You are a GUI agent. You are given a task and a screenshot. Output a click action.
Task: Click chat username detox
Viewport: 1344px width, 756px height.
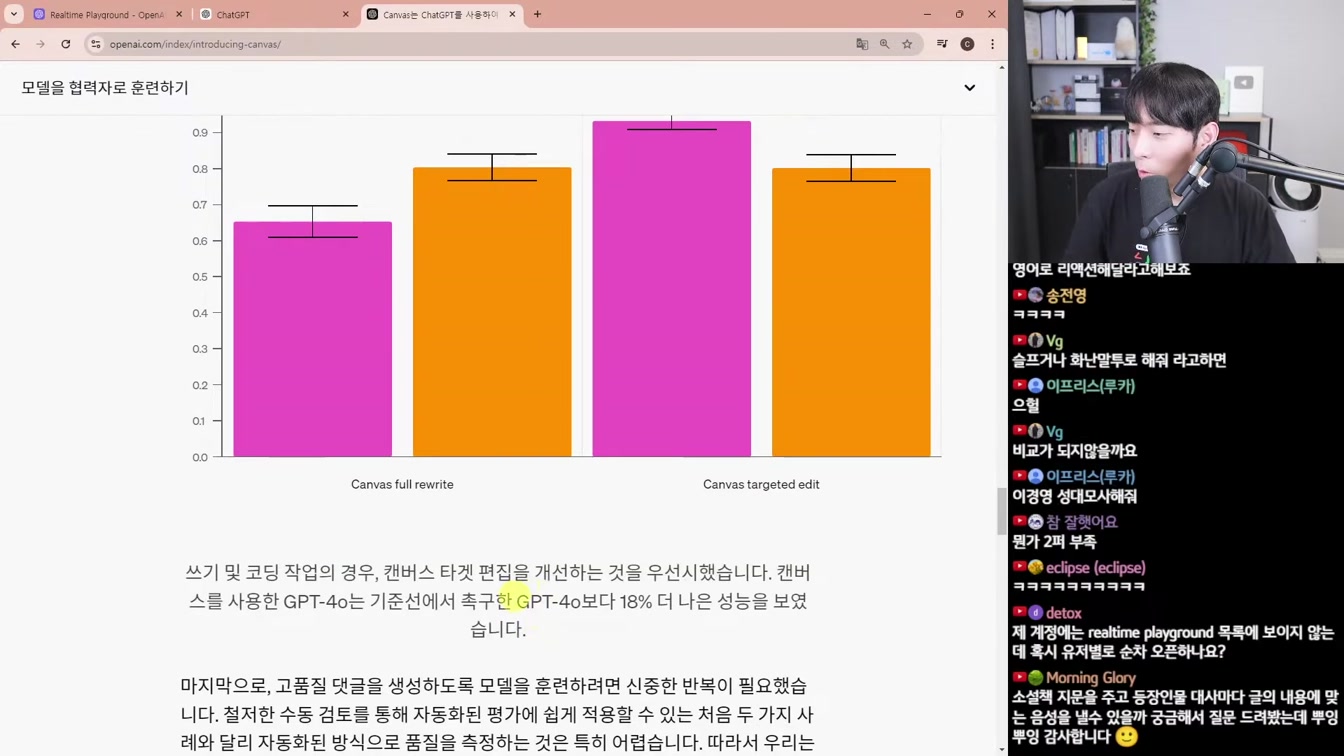pos(1063,613)
